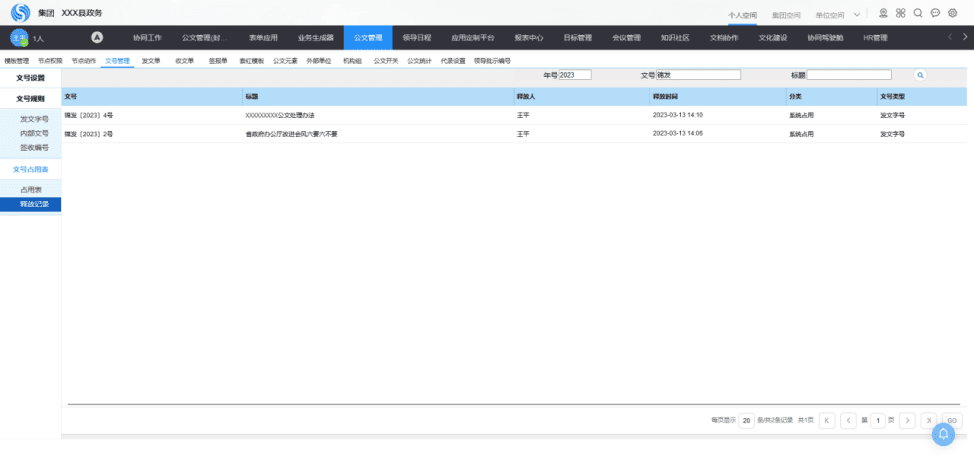Open the blue notification bell
The width and height of the screenshot is (974, 466).
point(944,434)
